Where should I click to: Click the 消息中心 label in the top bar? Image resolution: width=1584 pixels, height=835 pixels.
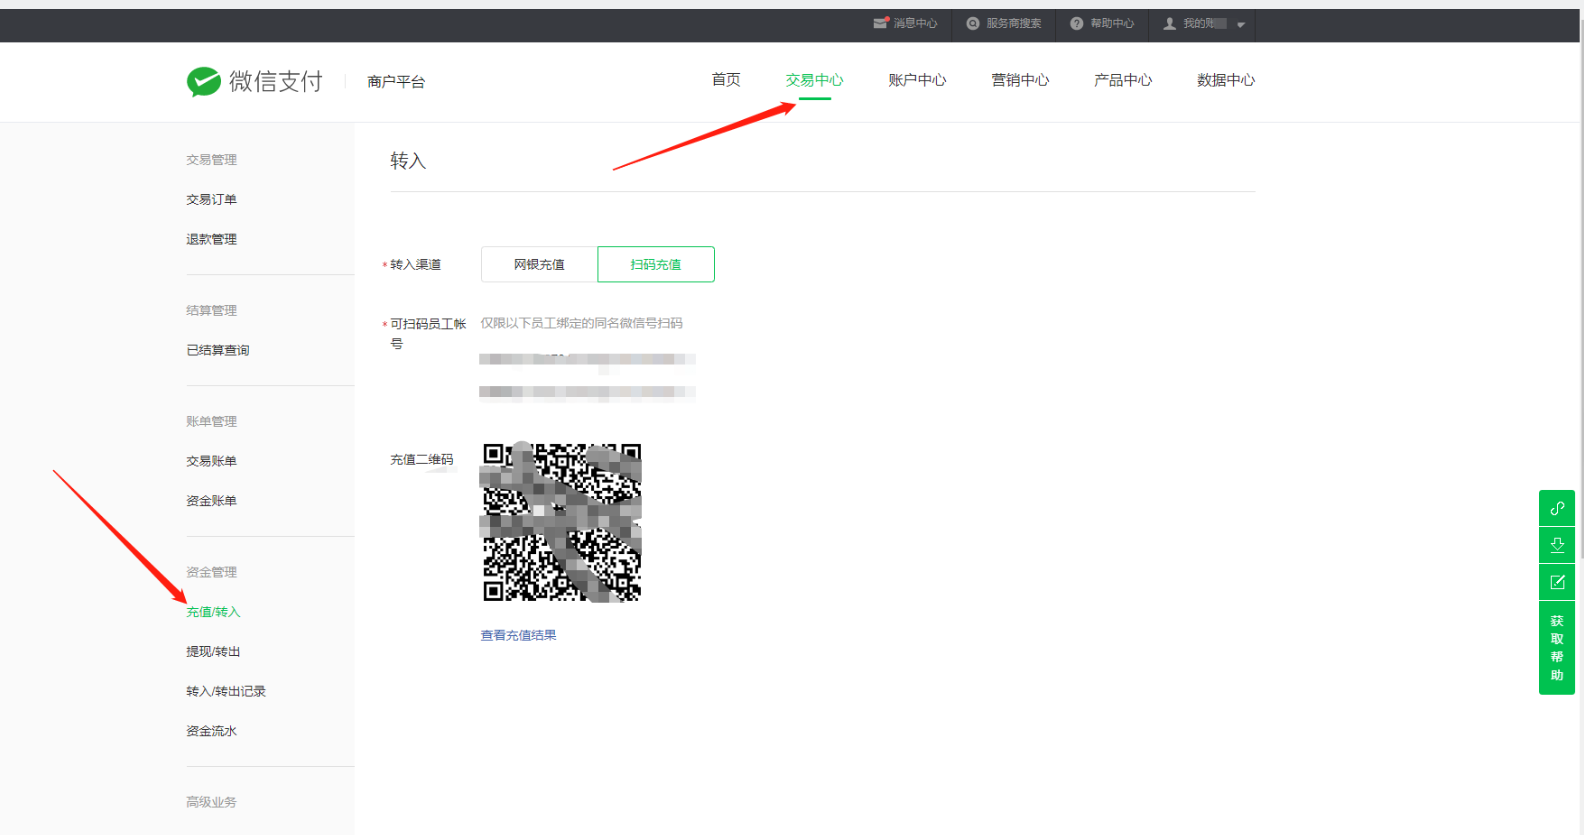tap(915, 23)
